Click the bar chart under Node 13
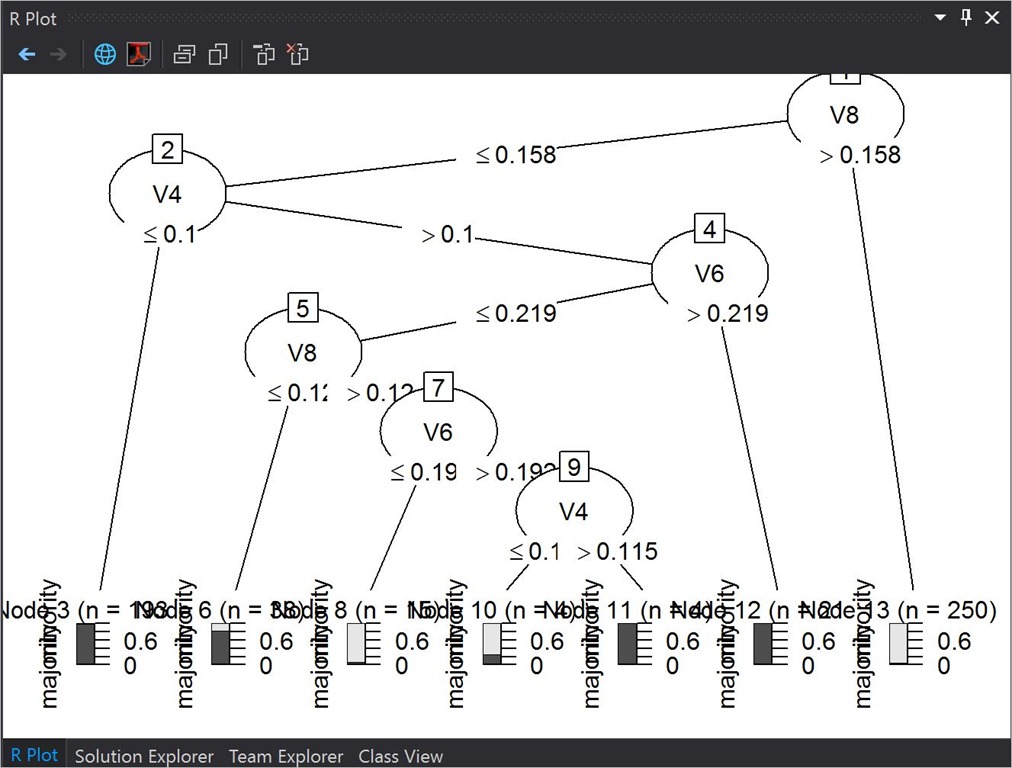This screenshot has width=1012, height=768. 899,644
